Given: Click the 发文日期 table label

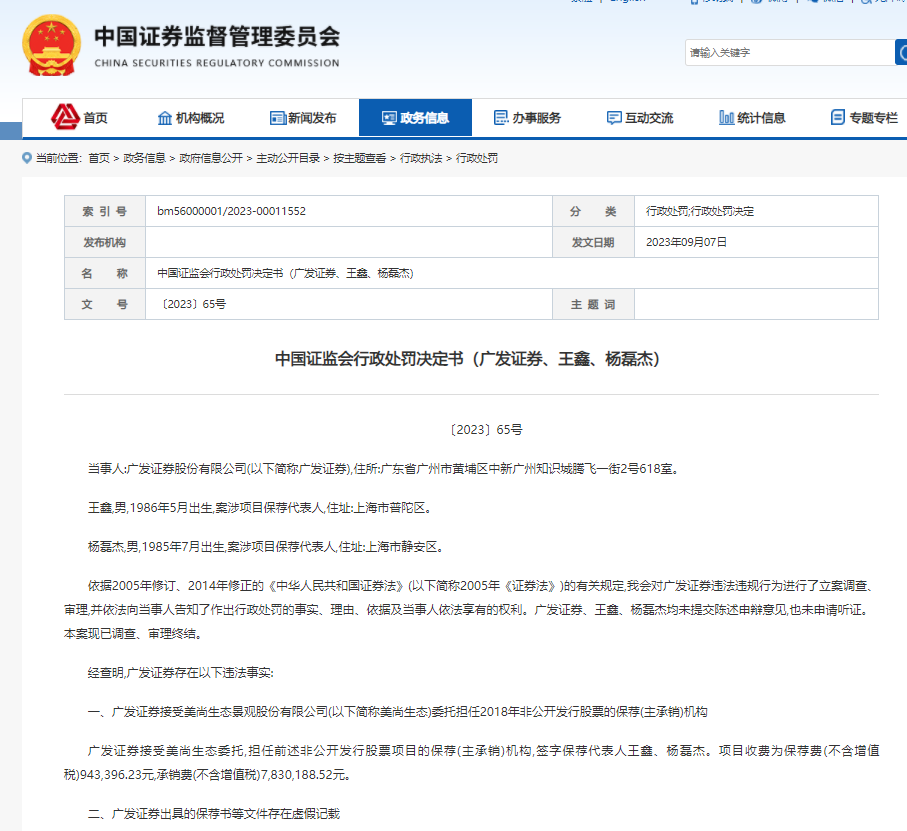Looking at the screenshot, I should tap(593, 242).
